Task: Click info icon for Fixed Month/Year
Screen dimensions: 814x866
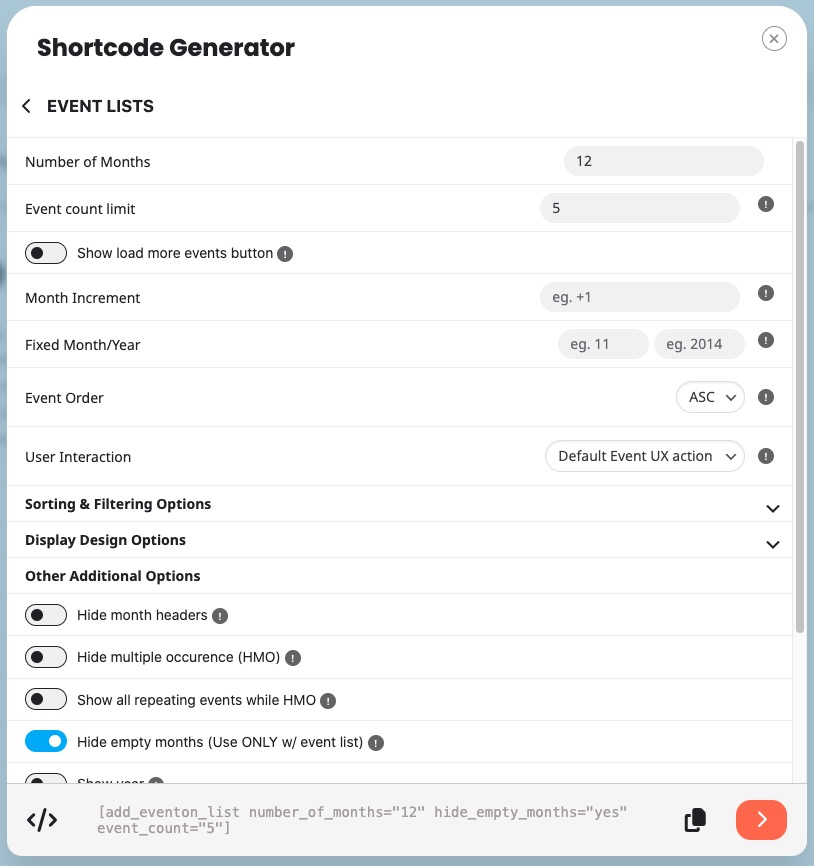Action: coord(766,340)
